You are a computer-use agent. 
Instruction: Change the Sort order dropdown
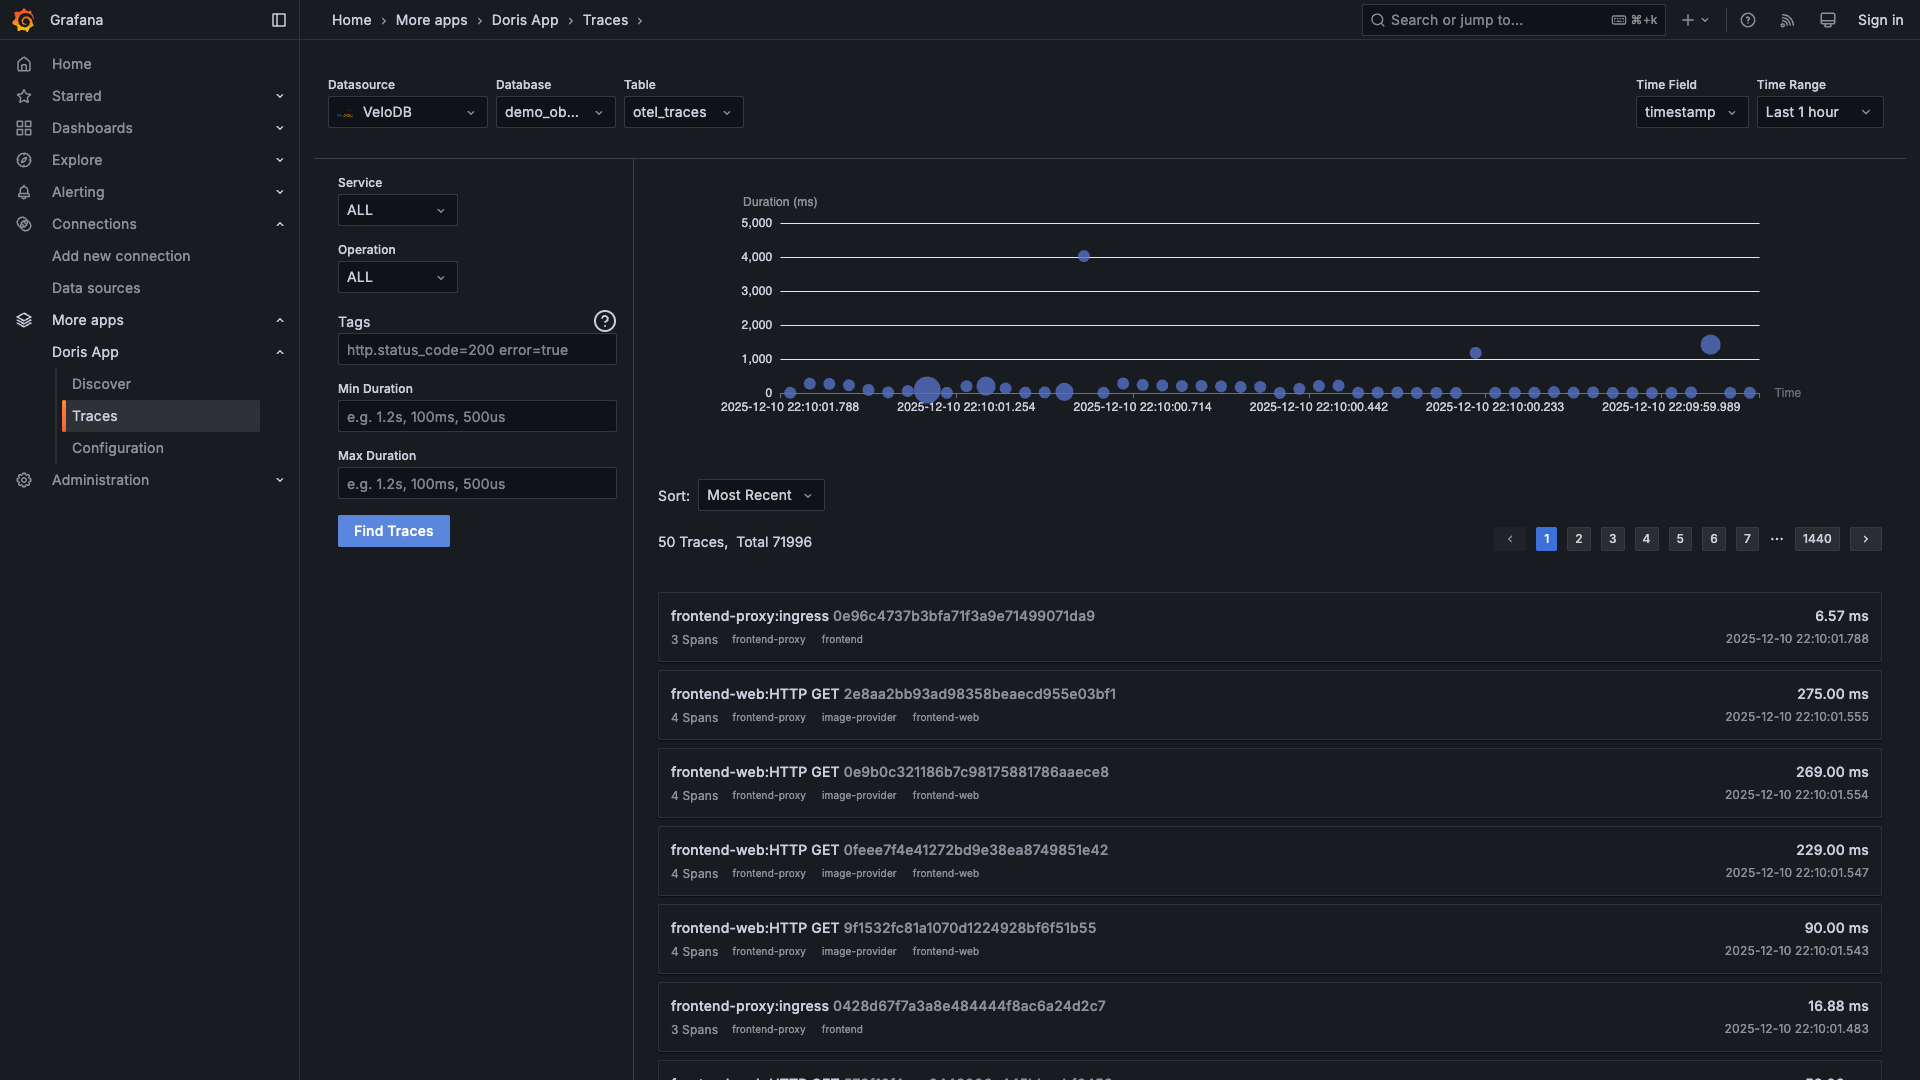(x=760, y=495)
